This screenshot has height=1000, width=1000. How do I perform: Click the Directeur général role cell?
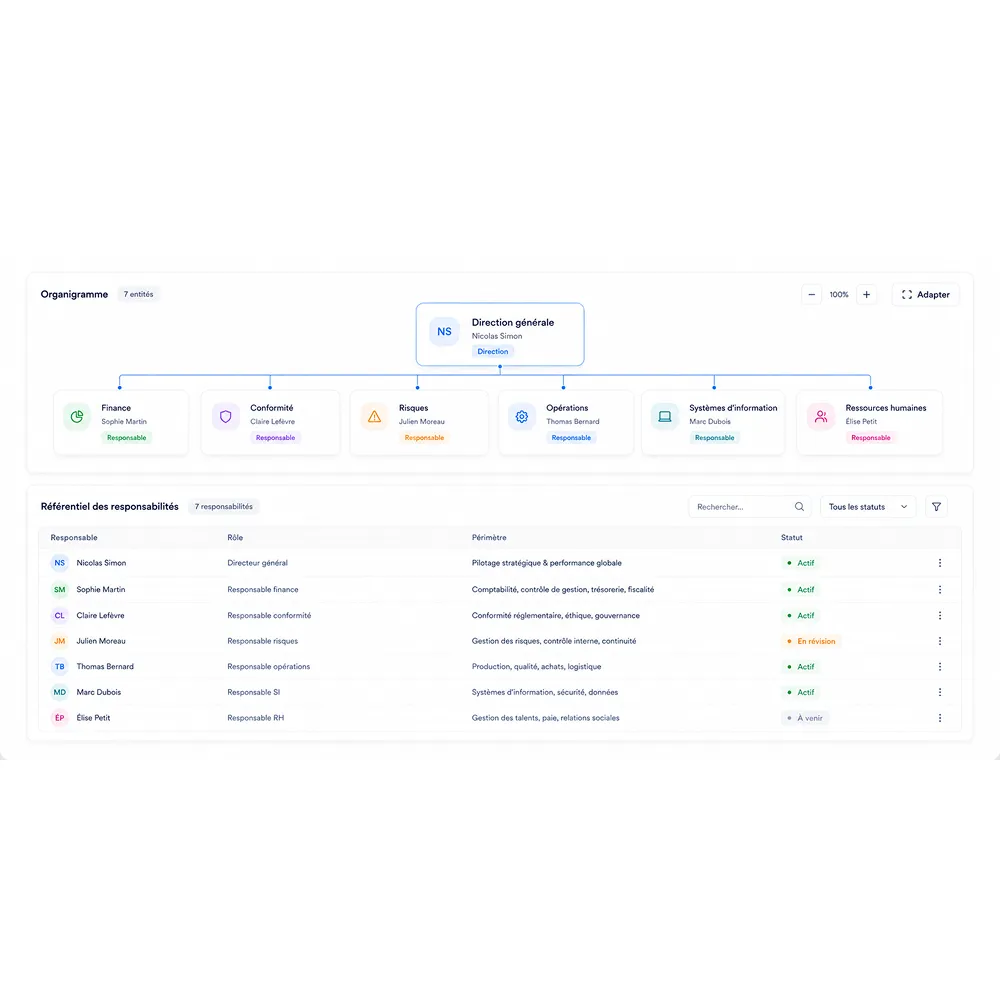click(257, 563)
